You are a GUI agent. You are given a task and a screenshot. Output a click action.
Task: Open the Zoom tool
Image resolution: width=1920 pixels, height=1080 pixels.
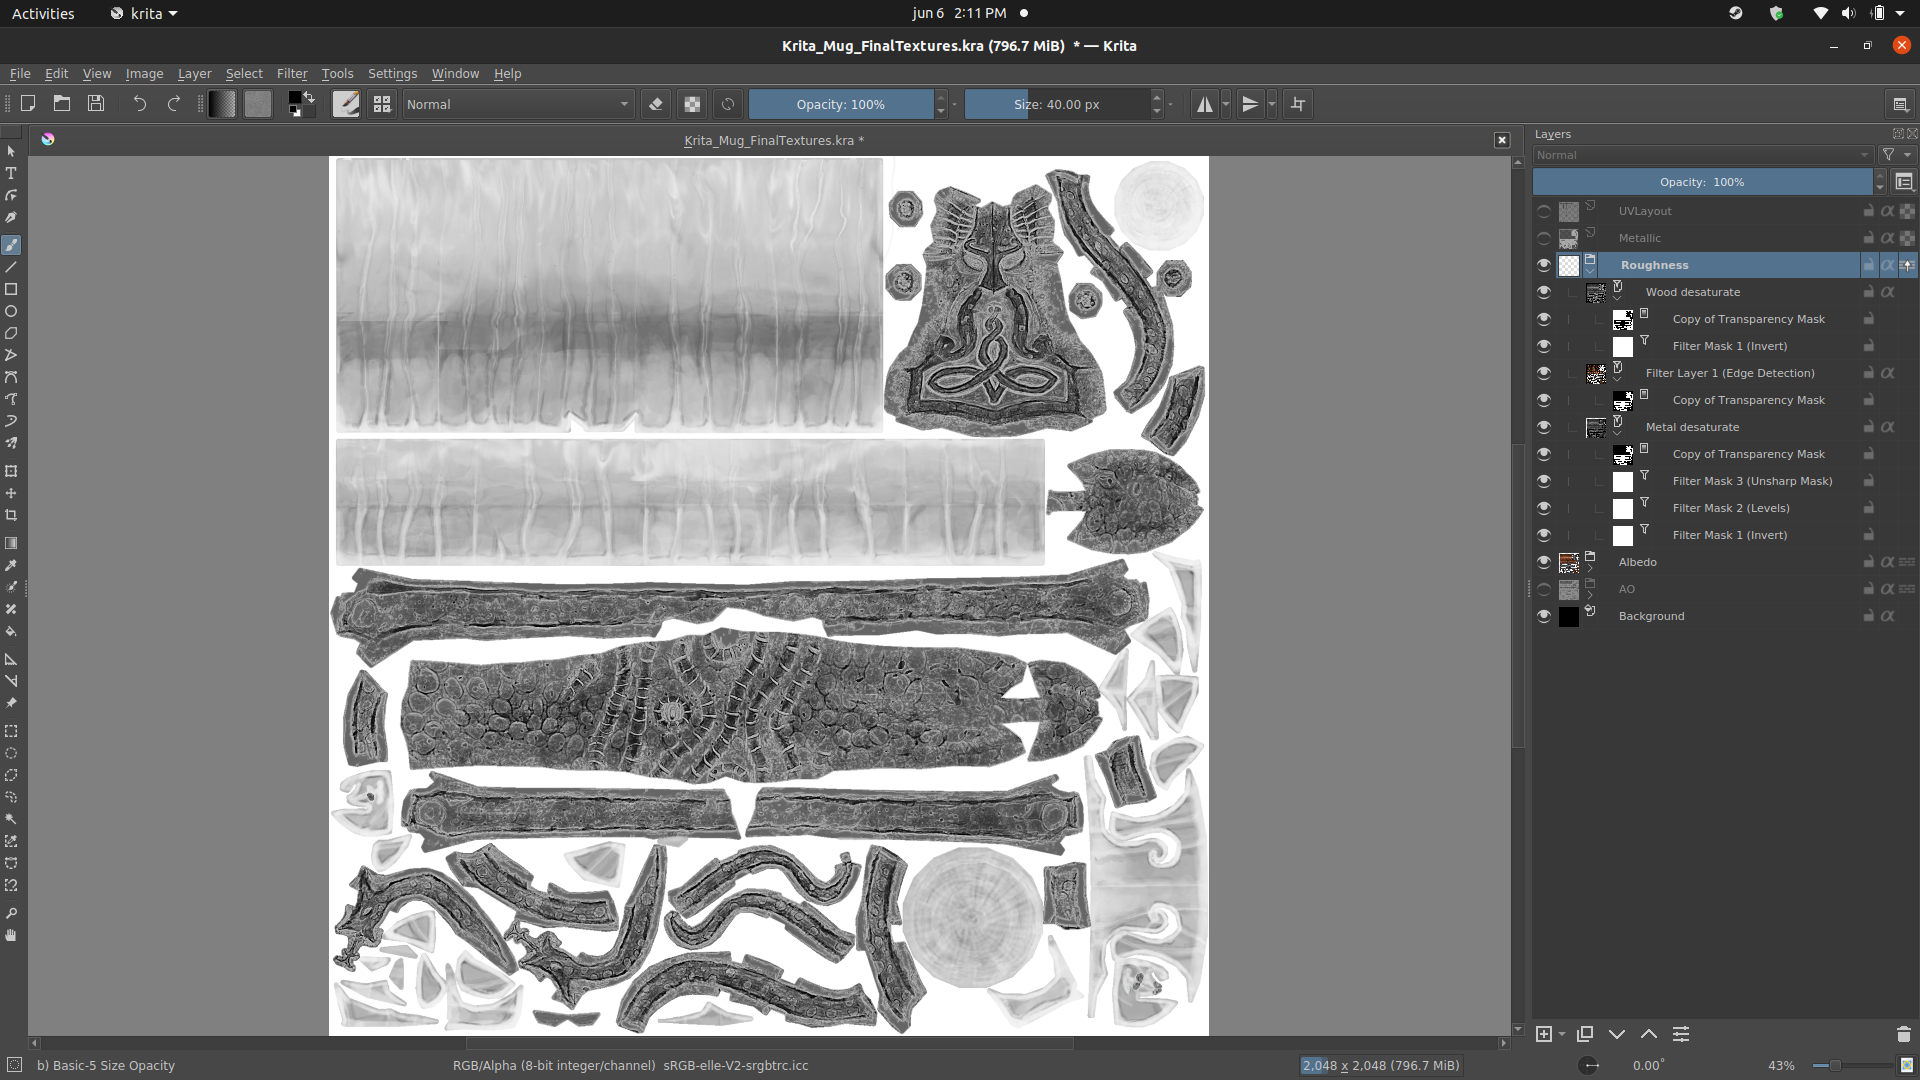click(11, 913)
